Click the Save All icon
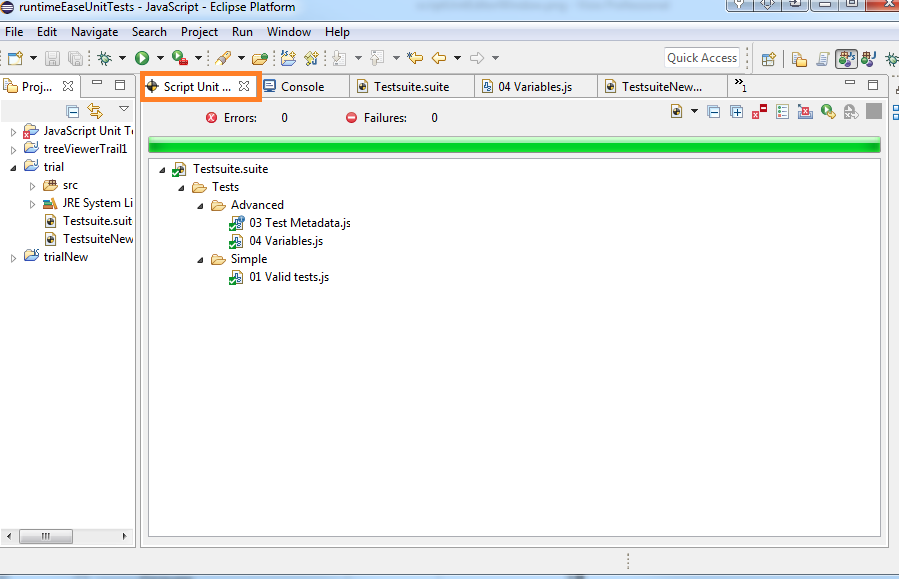The image size is (899, 579). (x=75, y=57)
